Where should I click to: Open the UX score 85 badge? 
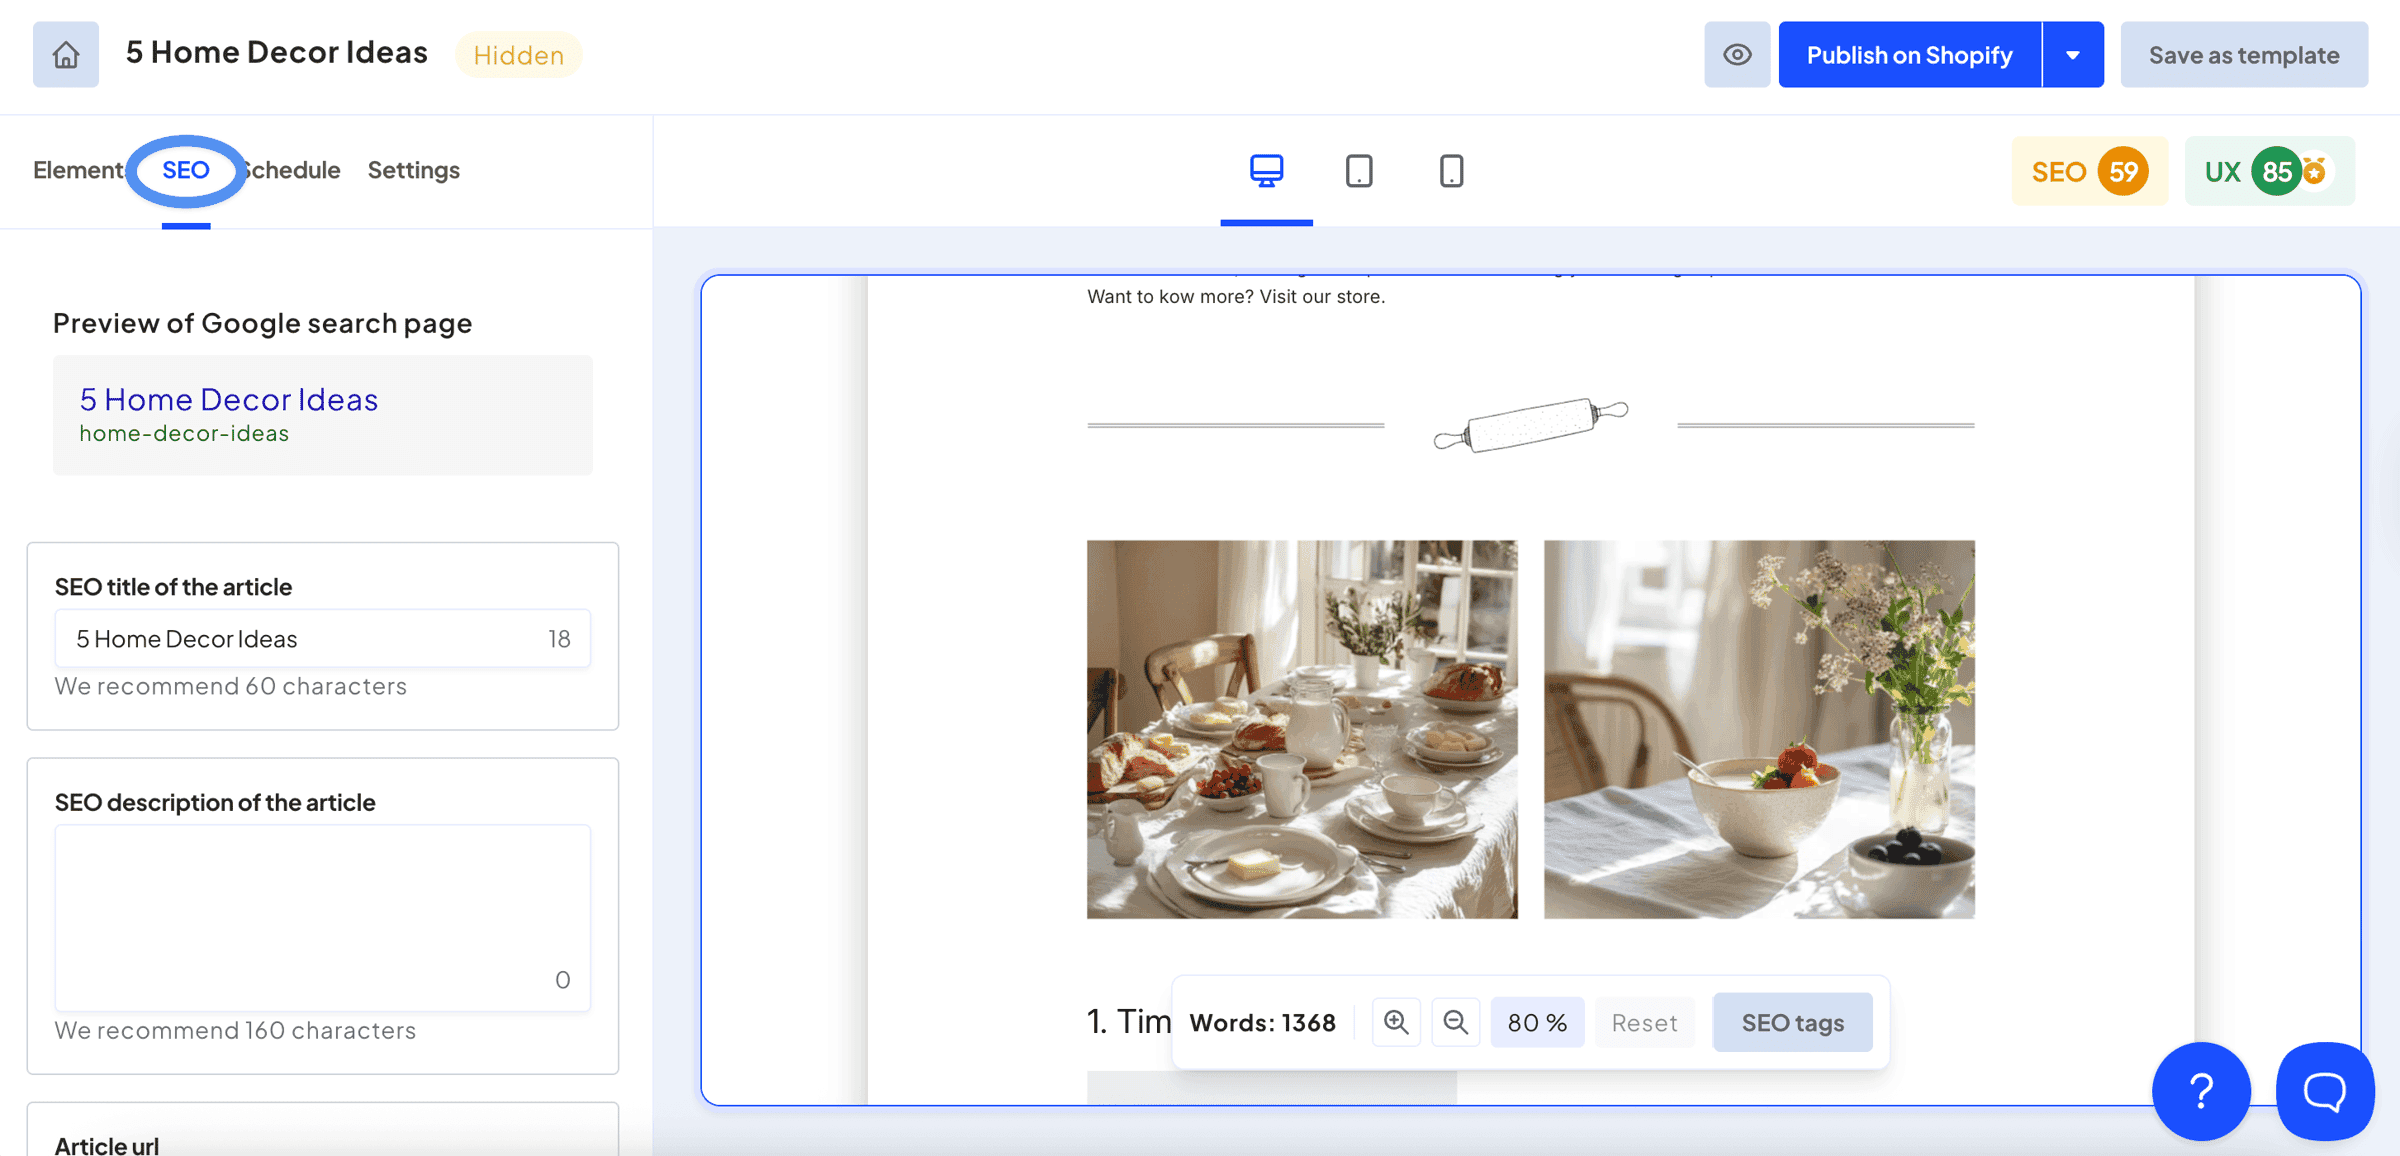coord(2269,171)
